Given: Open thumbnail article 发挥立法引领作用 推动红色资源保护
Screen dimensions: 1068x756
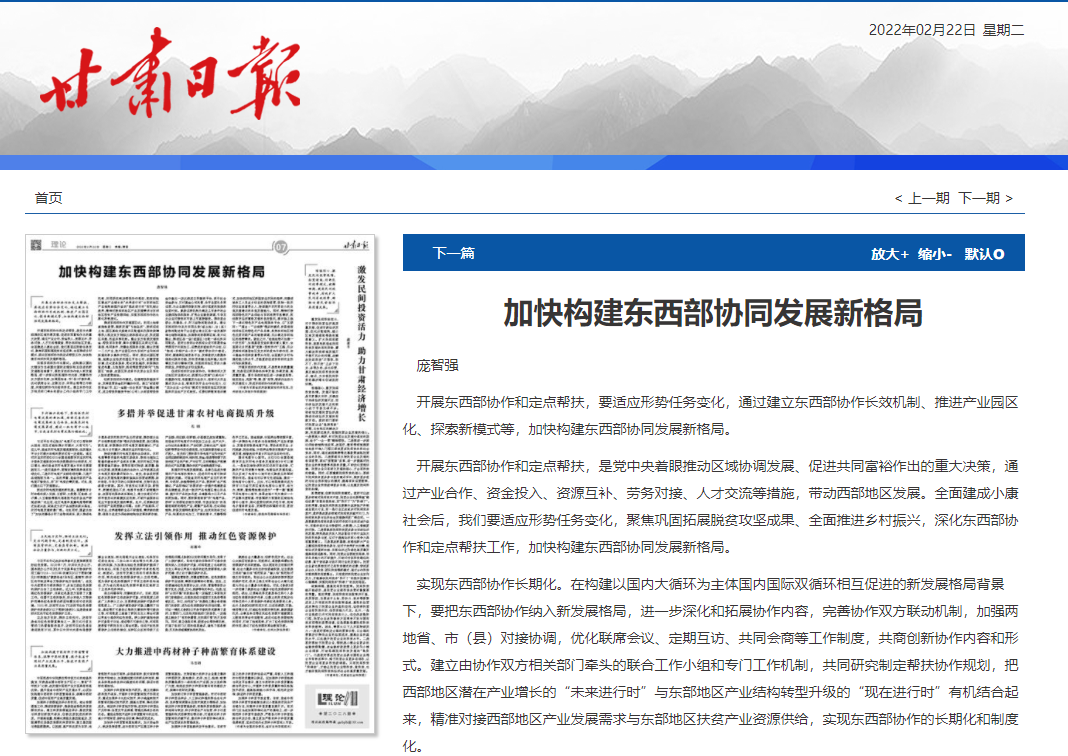Looking at the screenshot, I should pos(195,536).
